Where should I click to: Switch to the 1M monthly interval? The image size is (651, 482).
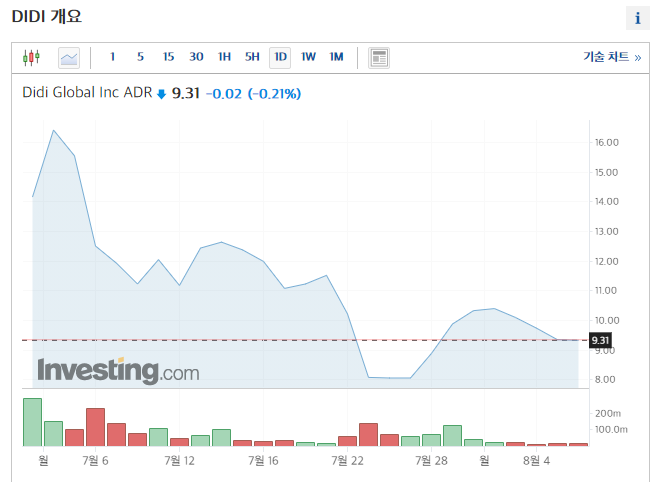point(336,57)
